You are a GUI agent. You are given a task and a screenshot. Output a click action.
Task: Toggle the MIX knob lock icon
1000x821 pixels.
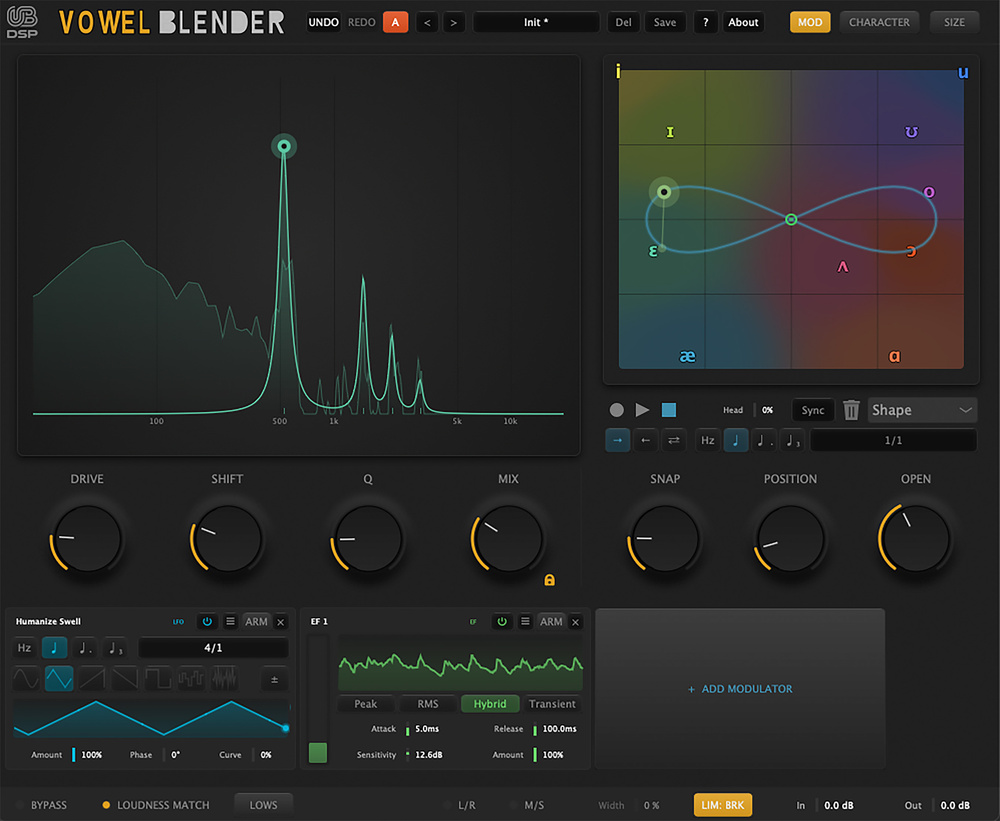pyautogui.click(x=549, y=580)
